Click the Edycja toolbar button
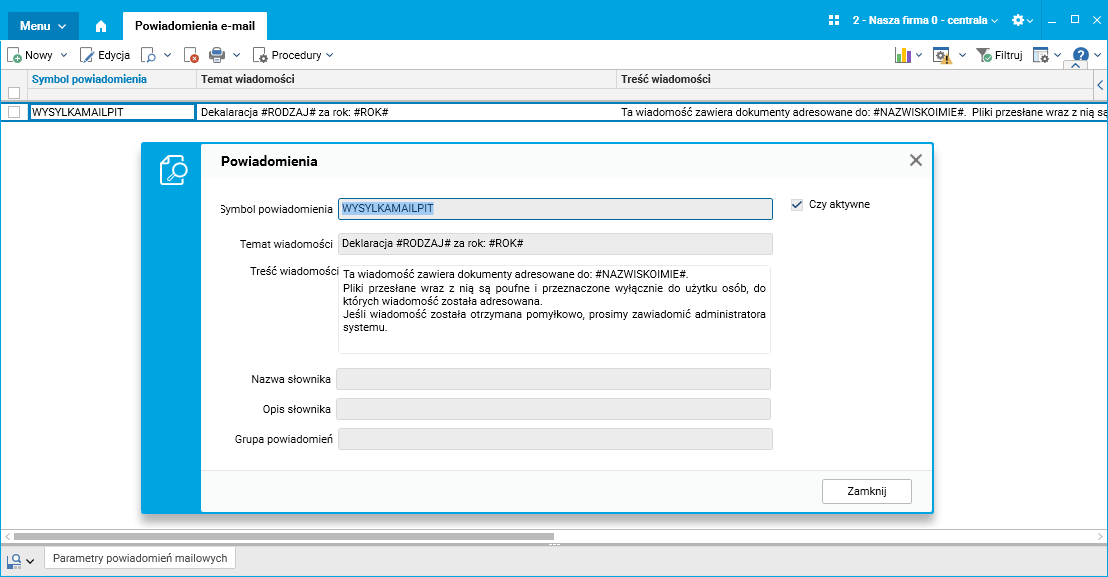1108x577 pixels. pyautogui.click(x=105, y=55)
